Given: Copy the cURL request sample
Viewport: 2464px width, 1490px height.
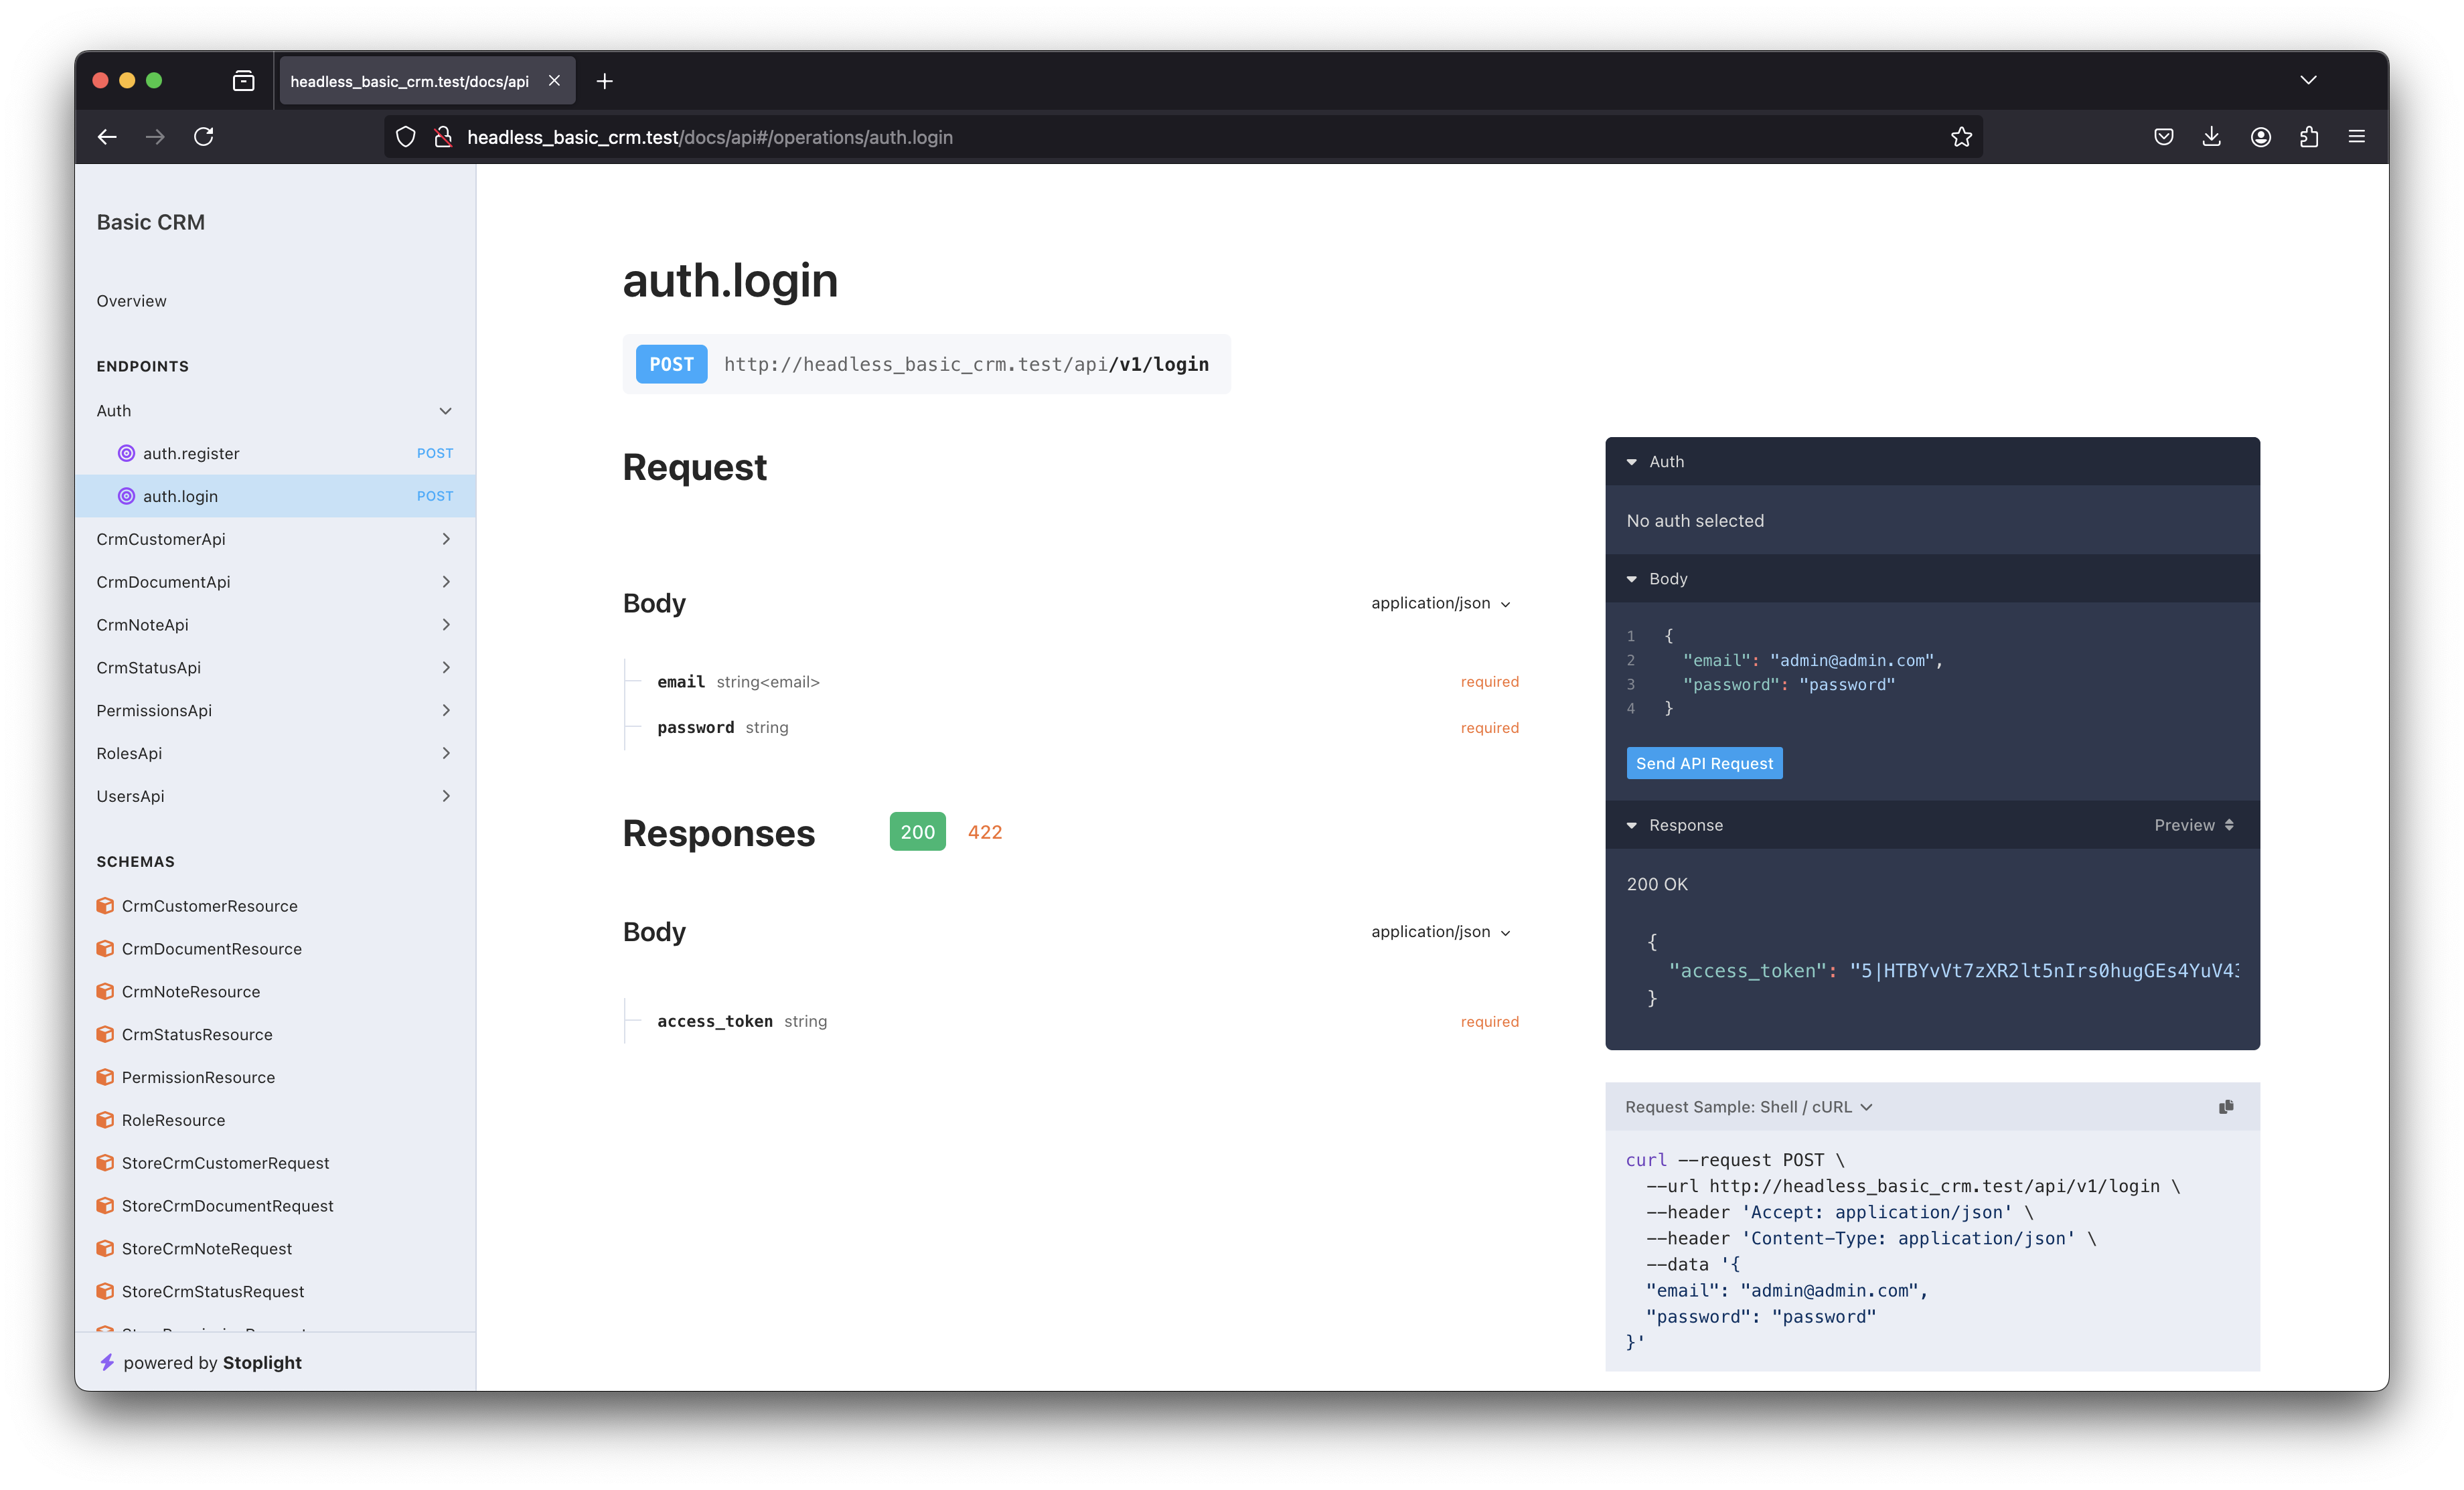Looking at the screenshot, I should tap(2226, 1106).
